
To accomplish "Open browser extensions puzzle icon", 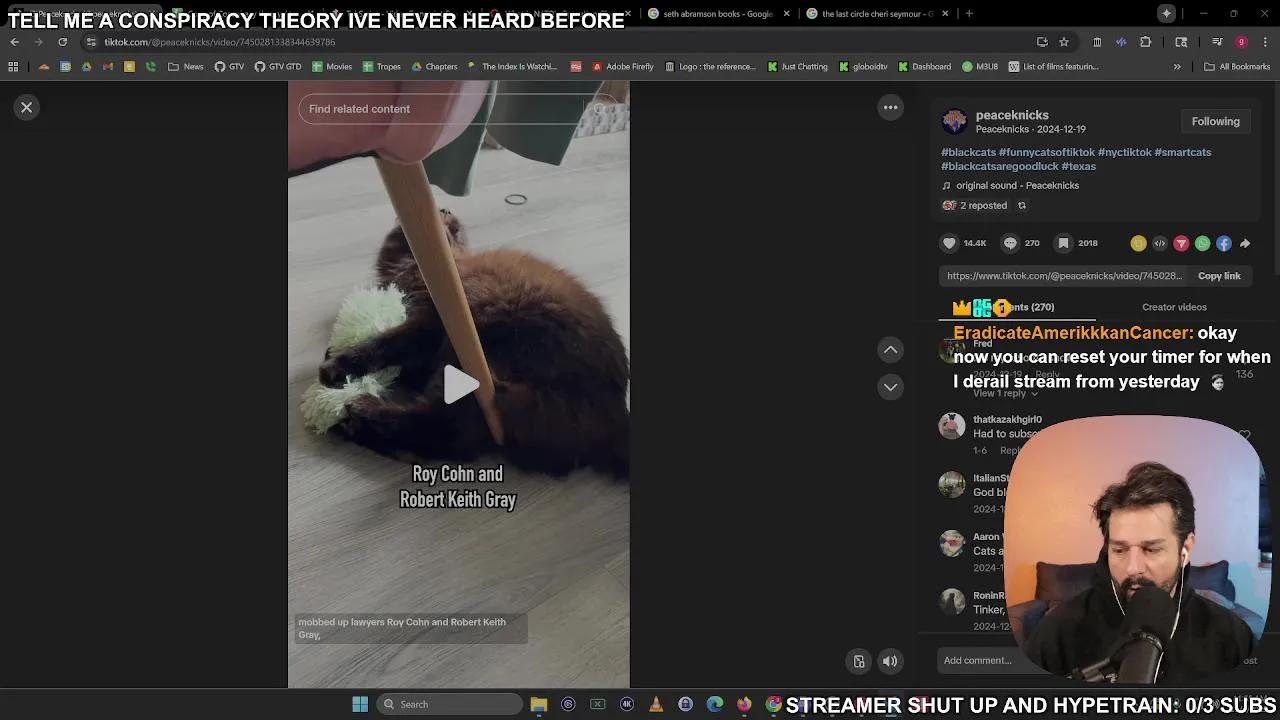I will (1145, 42).
